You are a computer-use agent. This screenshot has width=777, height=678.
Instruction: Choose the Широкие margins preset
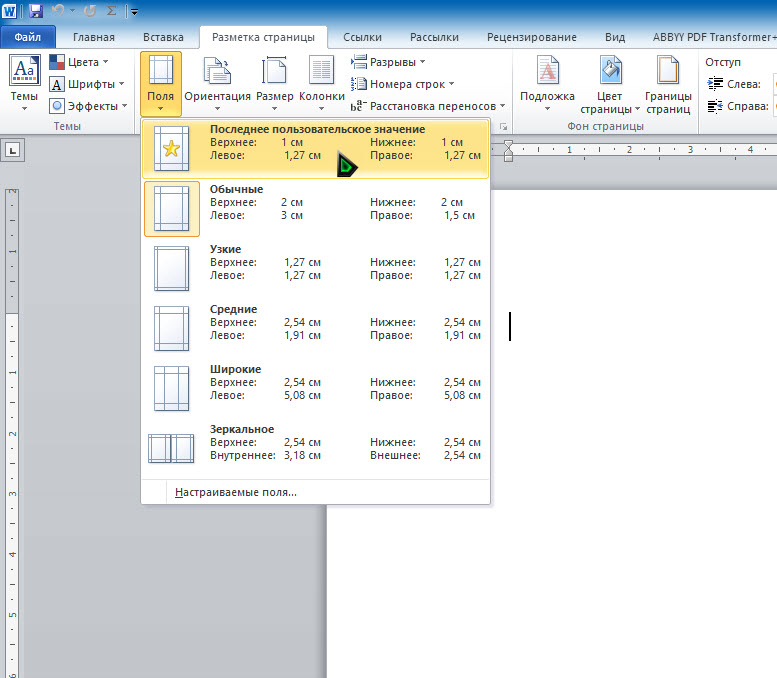click(316, 389)
